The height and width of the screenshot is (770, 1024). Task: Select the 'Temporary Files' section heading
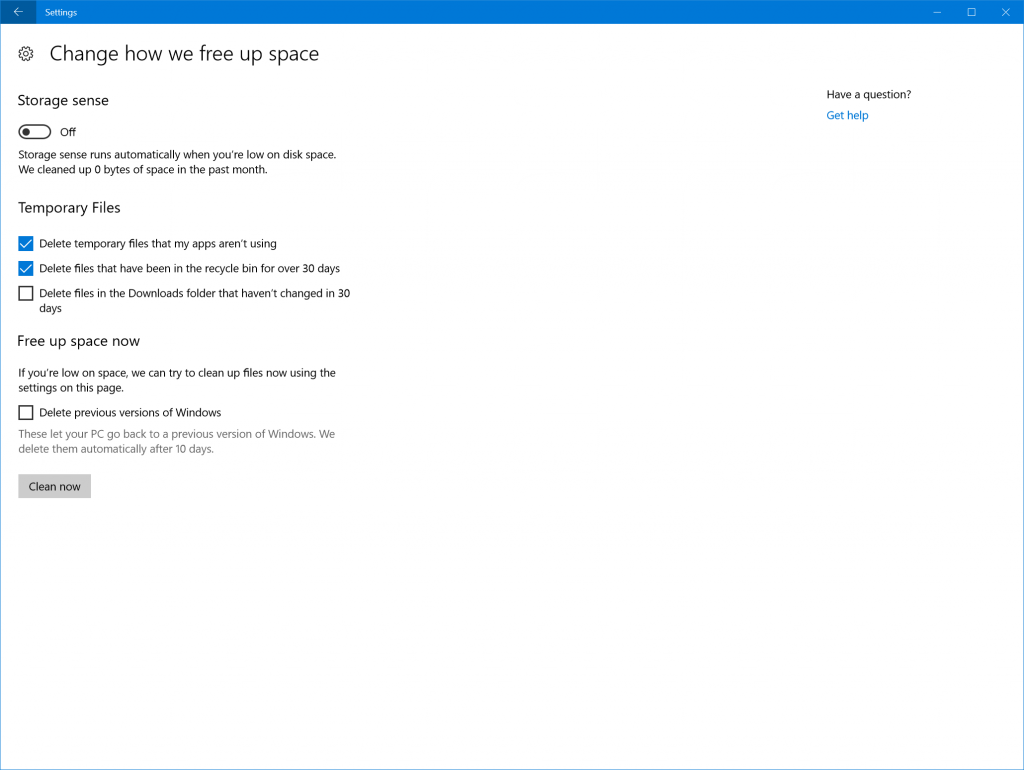coord(69,208)
